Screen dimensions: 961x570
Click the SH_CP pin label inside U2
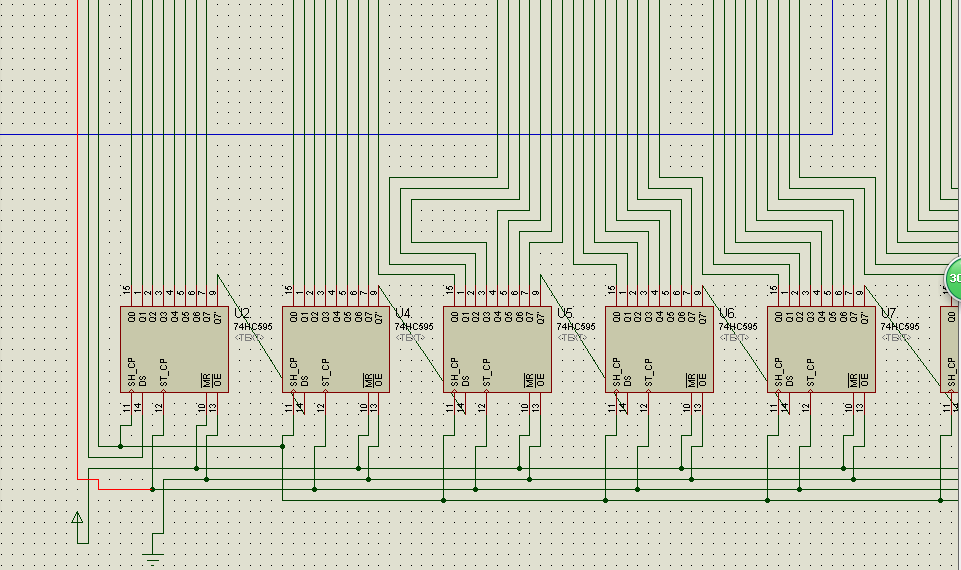tap(132, 373)
